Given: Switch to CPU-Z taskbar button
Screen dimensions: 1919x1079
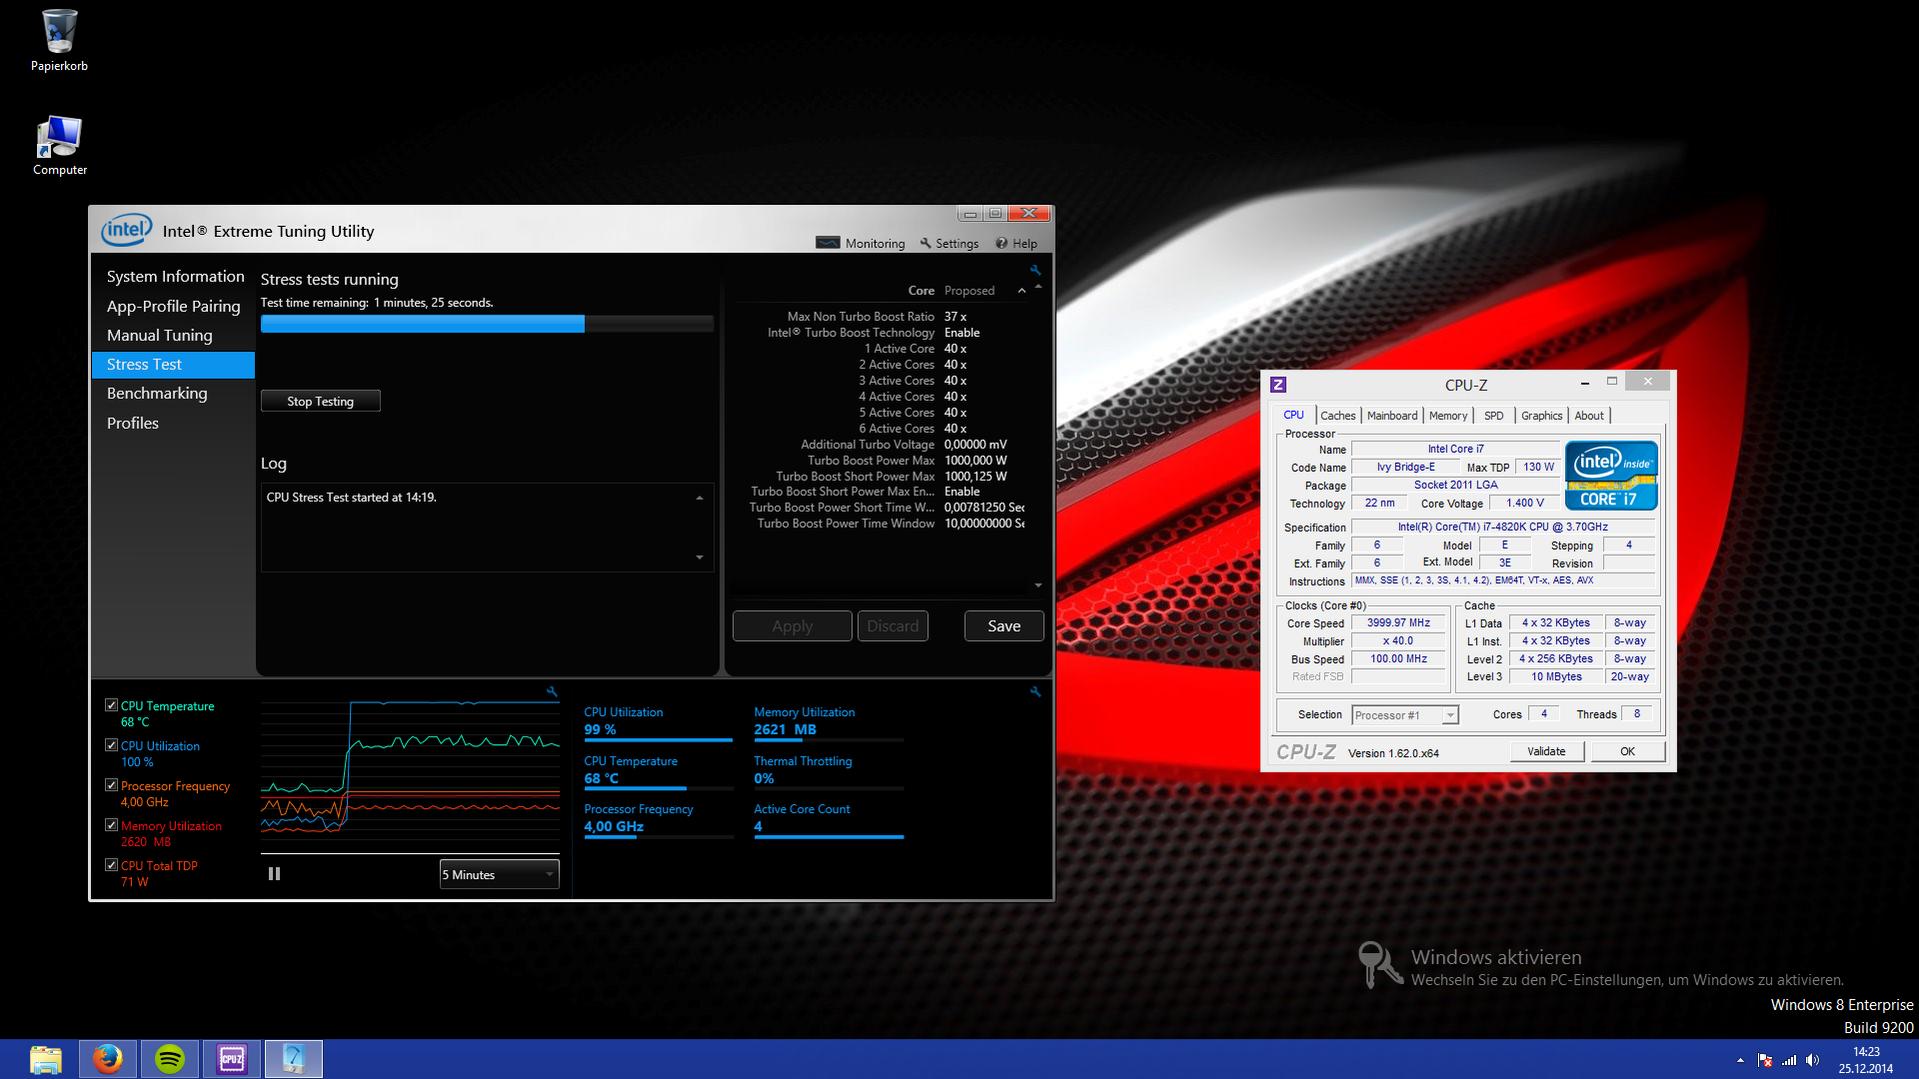Looking at the screenshot, I should point(232,1059).
